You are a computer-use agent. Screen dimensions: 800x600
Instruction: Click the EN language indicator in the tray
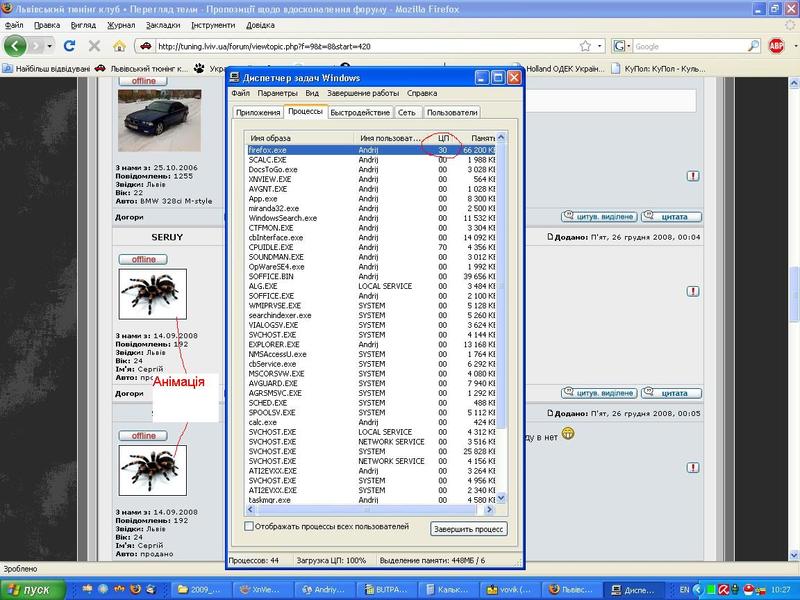(684, 590)
